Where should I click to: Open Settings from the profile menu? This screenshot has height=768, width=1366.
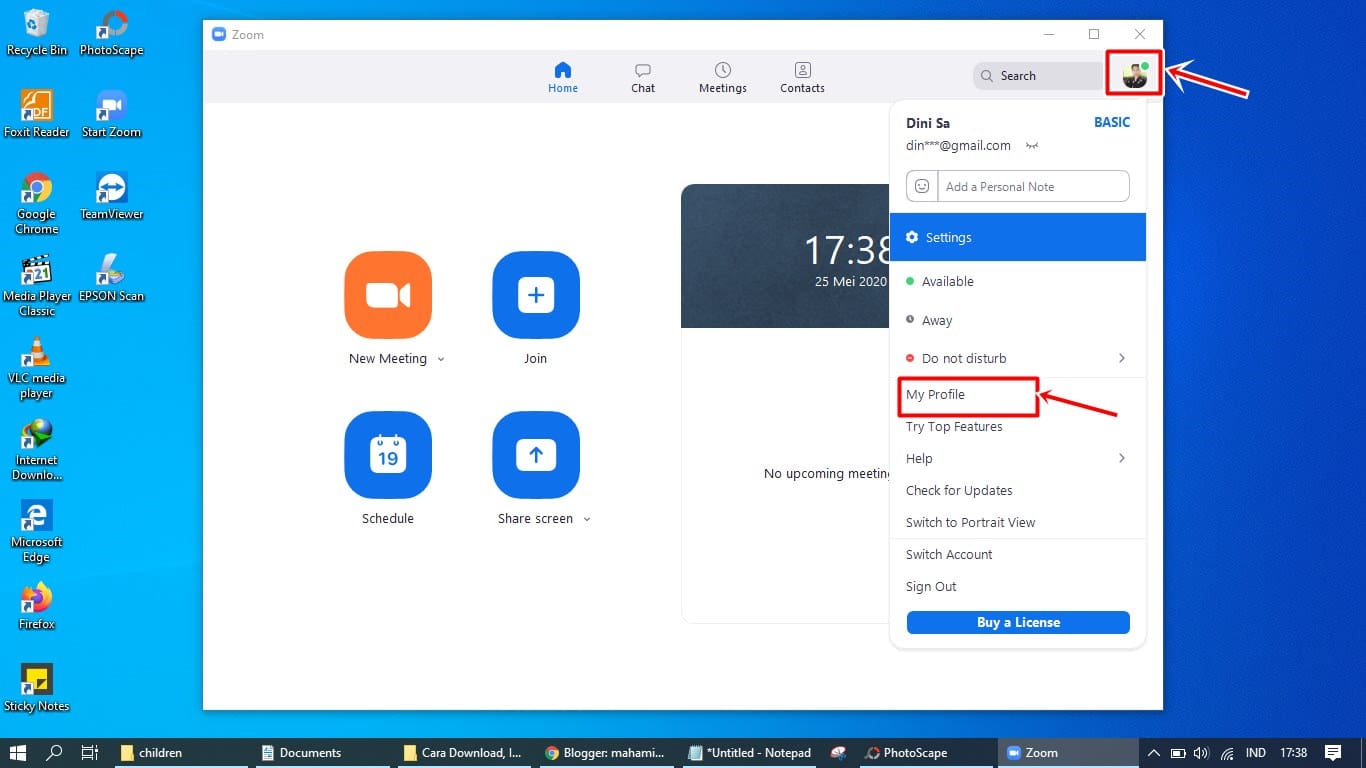pos(948,237)
